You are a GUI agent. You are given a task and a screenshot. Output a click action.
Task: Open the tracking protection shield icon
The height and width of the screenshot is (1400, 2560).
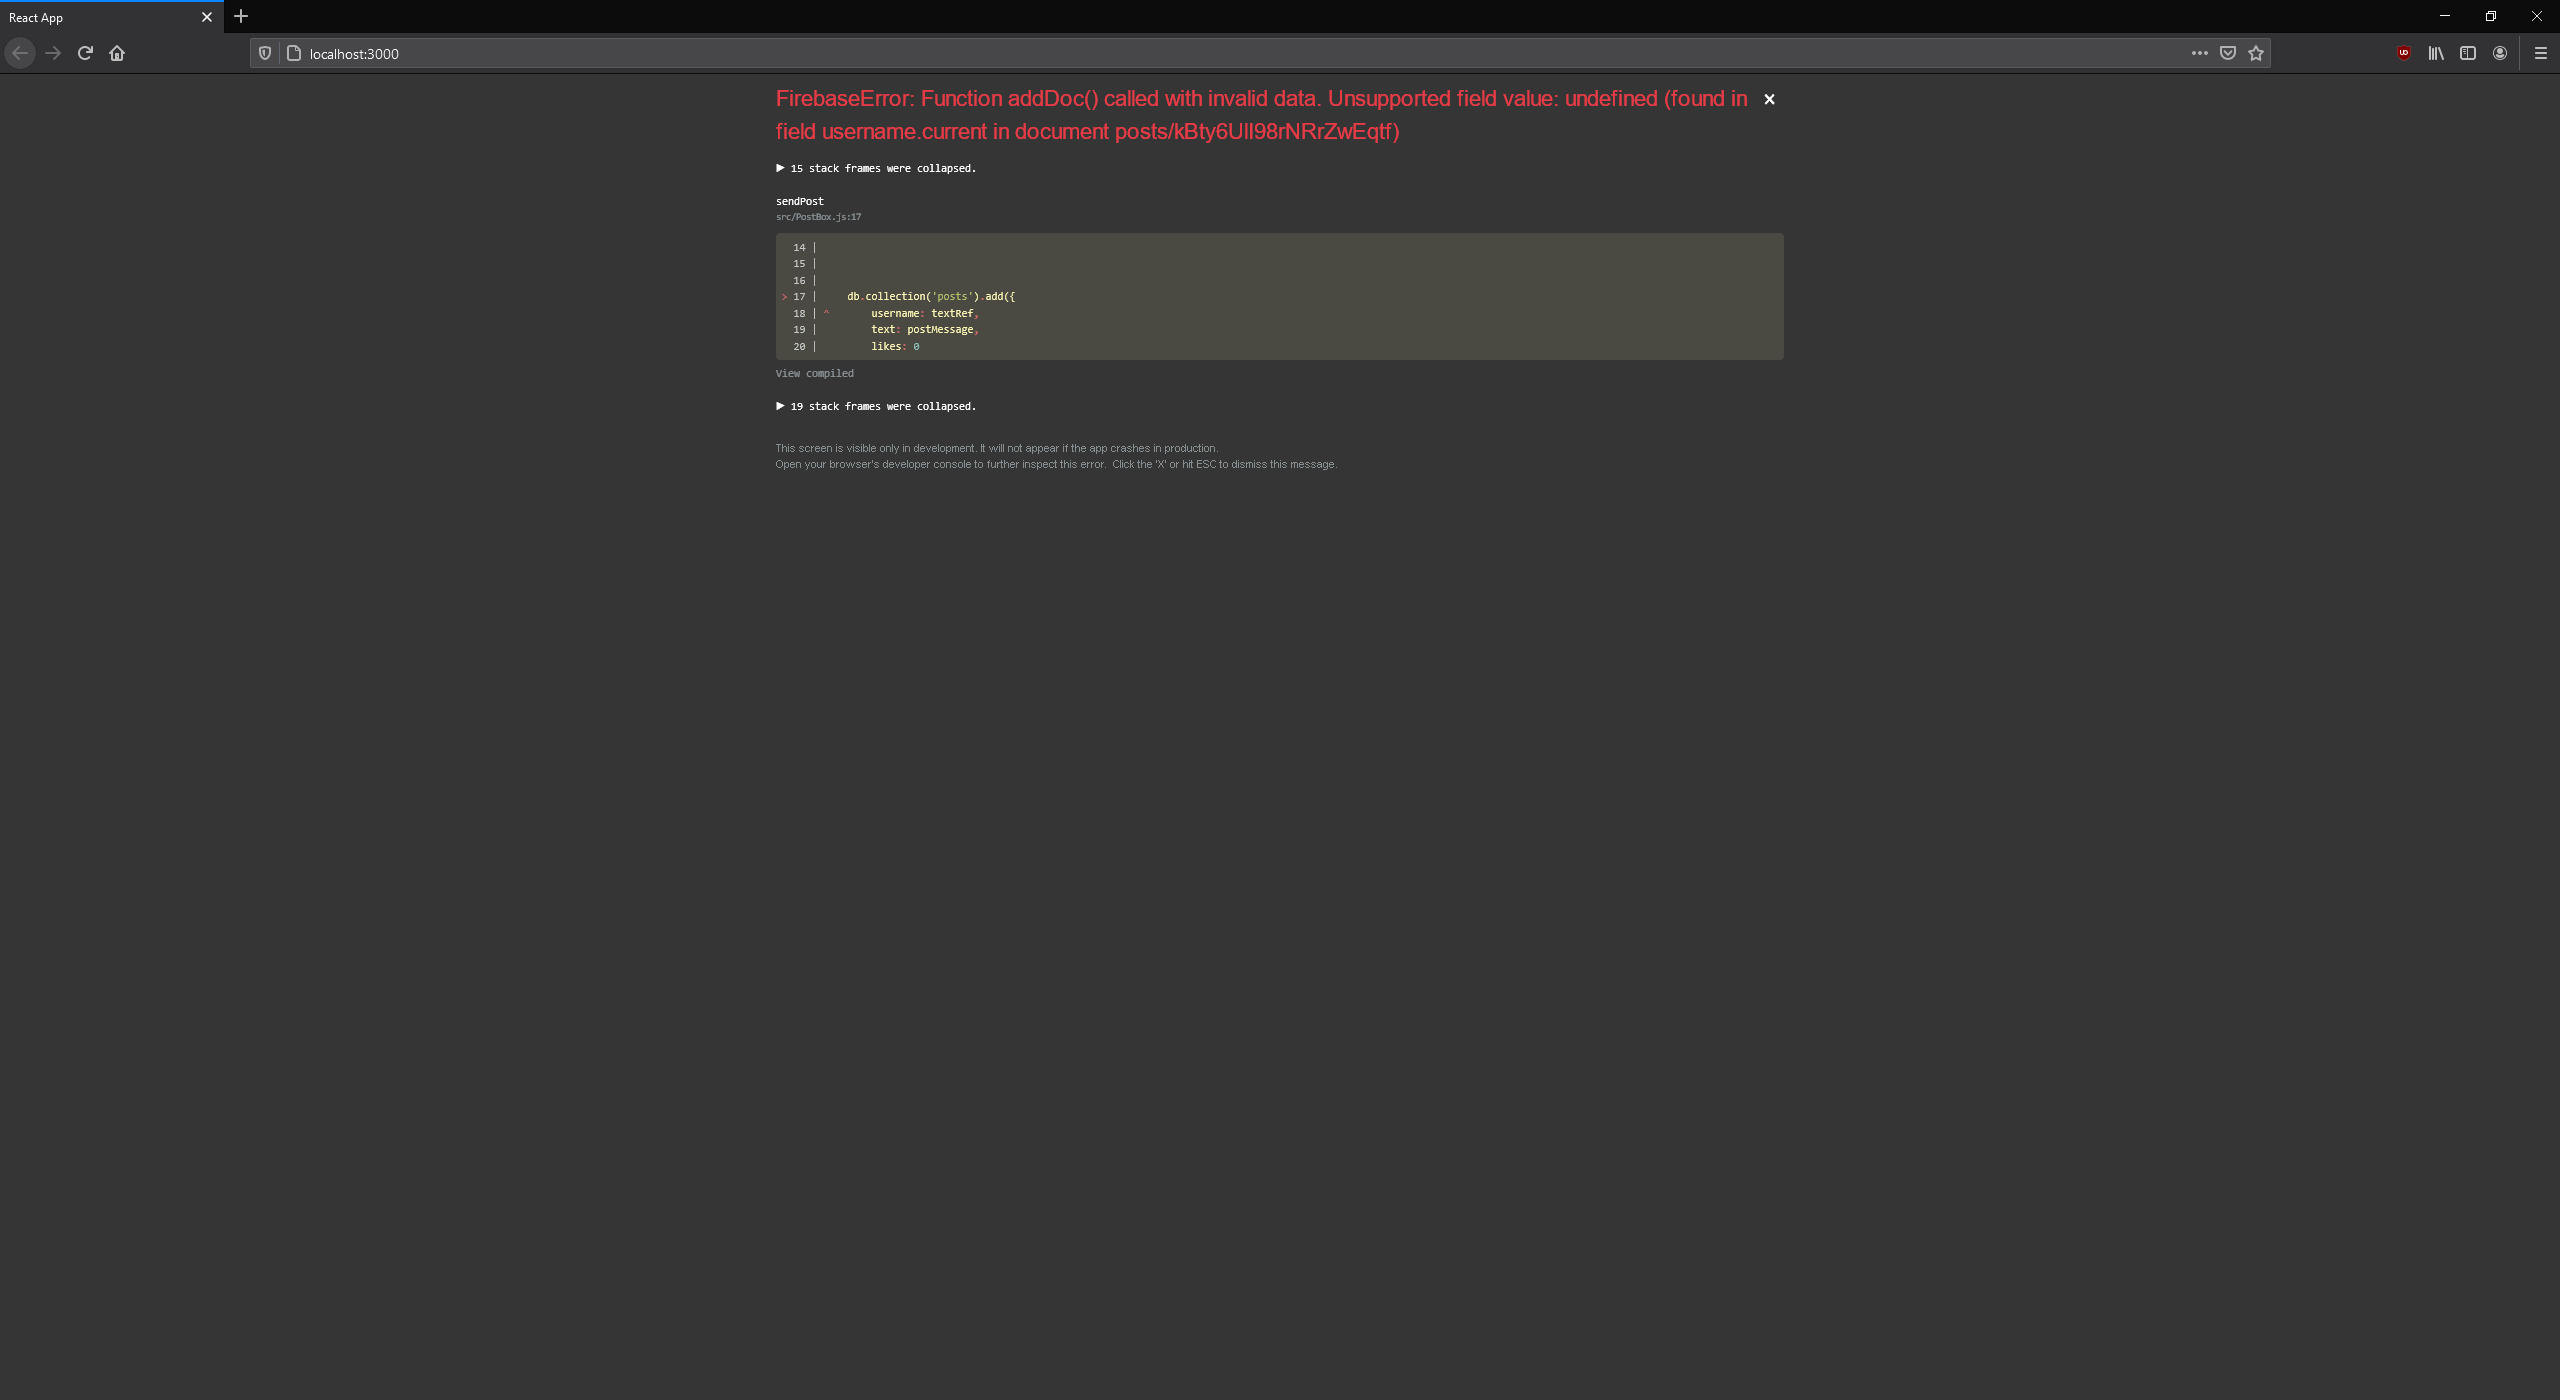265,53
